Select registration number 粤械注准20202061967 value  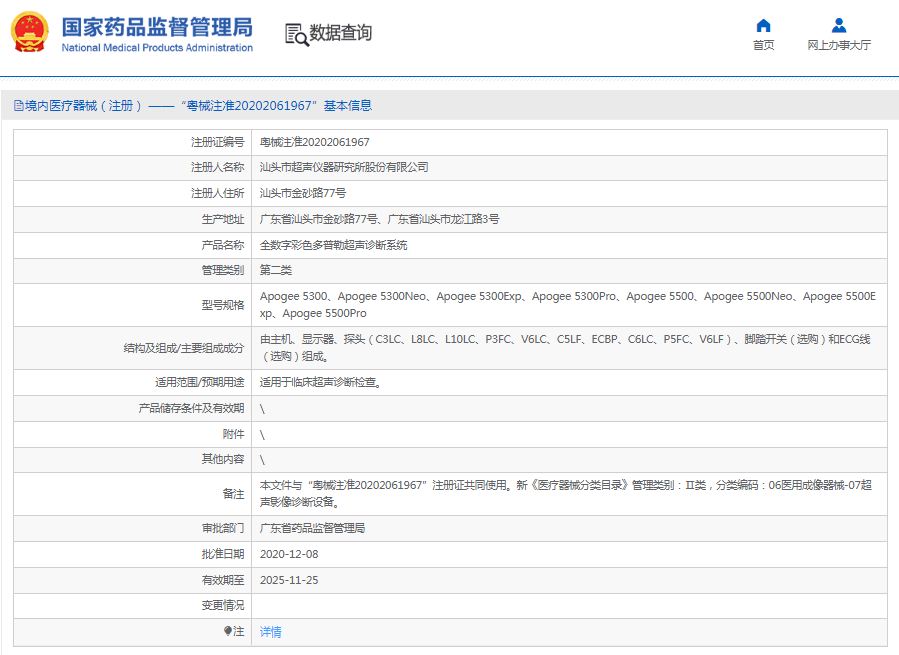315,142
